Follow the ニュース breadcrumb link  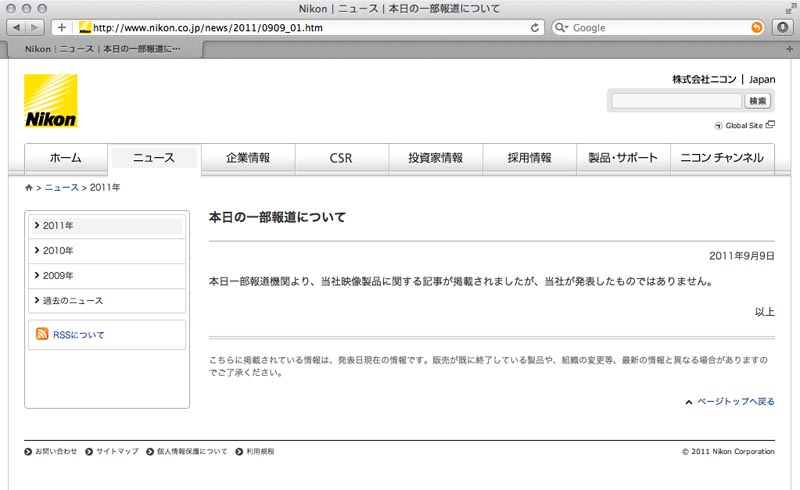61,188
